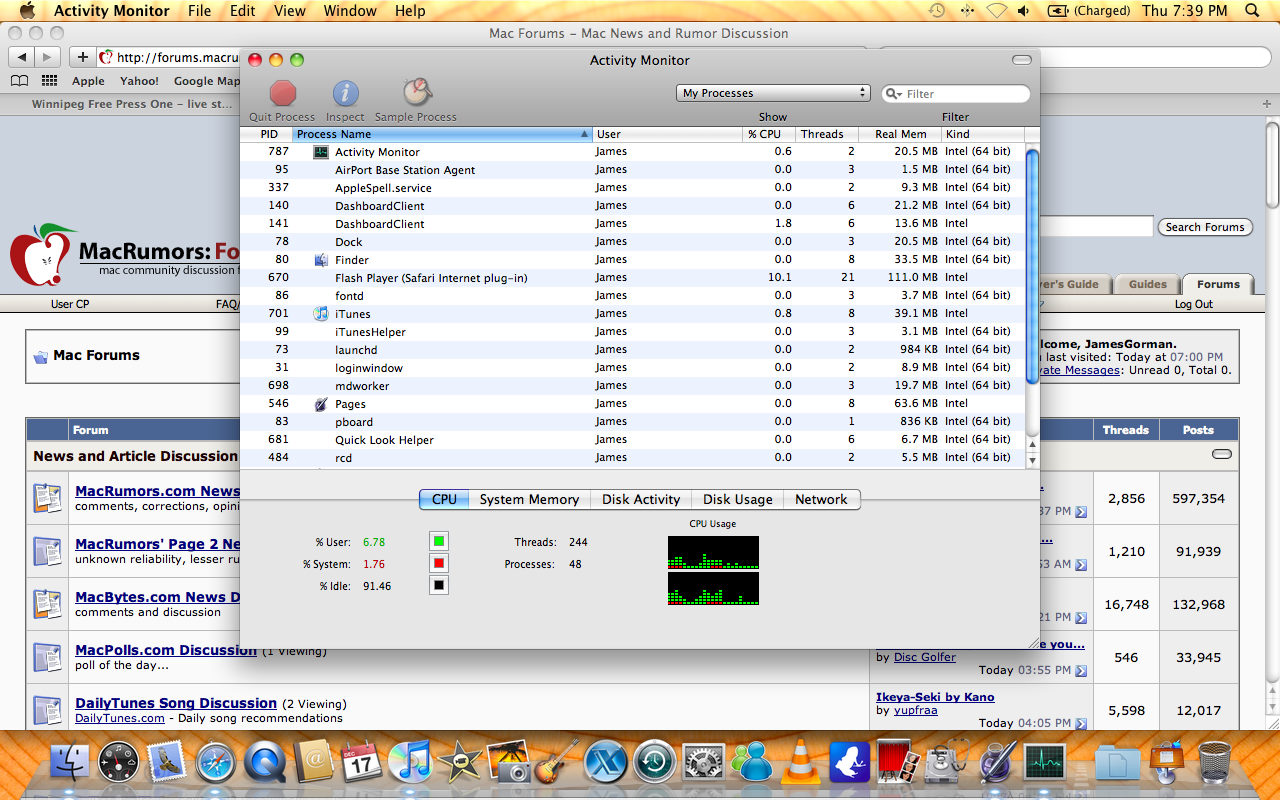
Task: Switch to the Disk Activity tab
Action: pyautogui.click(x=641, y=499)
